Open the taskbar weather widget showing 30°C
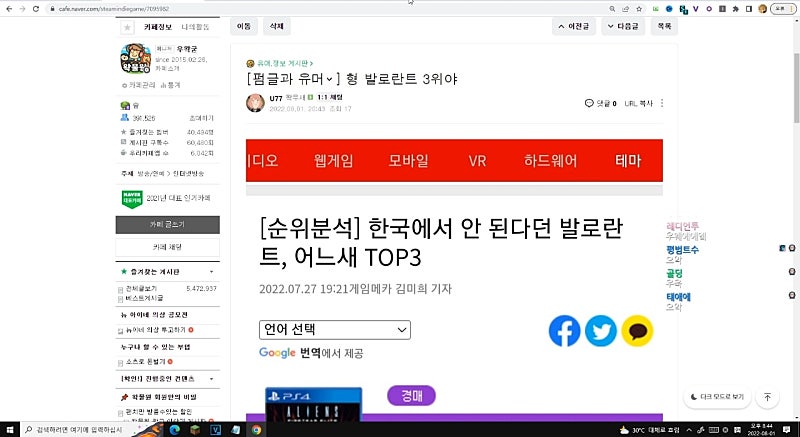The width and height of the screenshot is (800, 437). 649,430
